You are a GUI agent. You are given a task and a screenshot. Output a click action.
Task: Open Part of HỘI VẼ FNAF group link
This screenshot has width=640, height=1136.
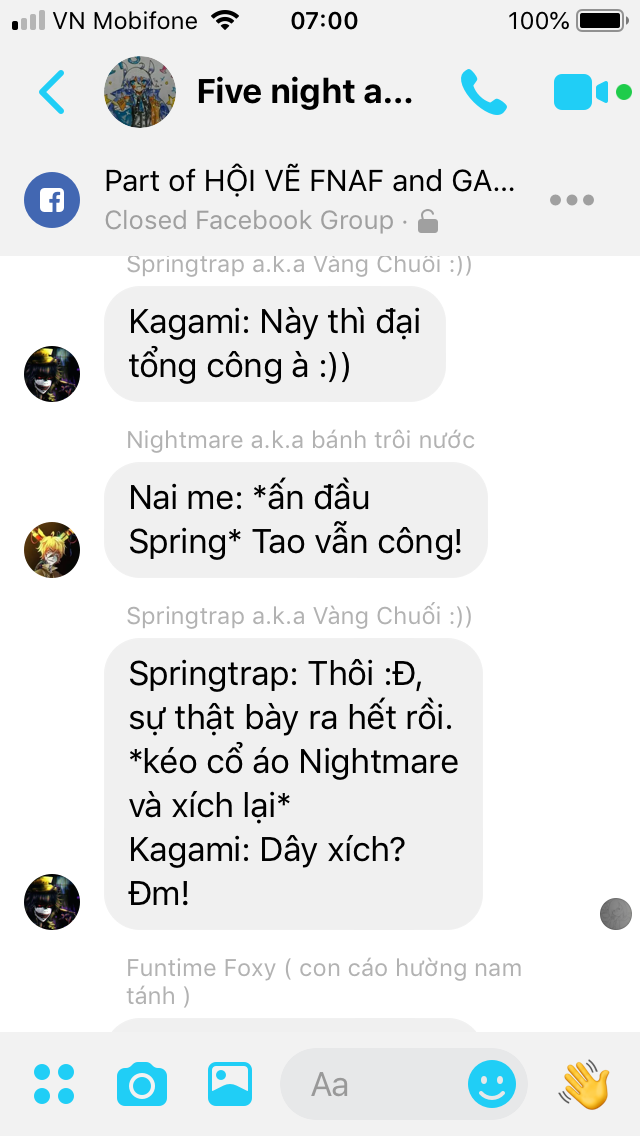click(310, 181)
